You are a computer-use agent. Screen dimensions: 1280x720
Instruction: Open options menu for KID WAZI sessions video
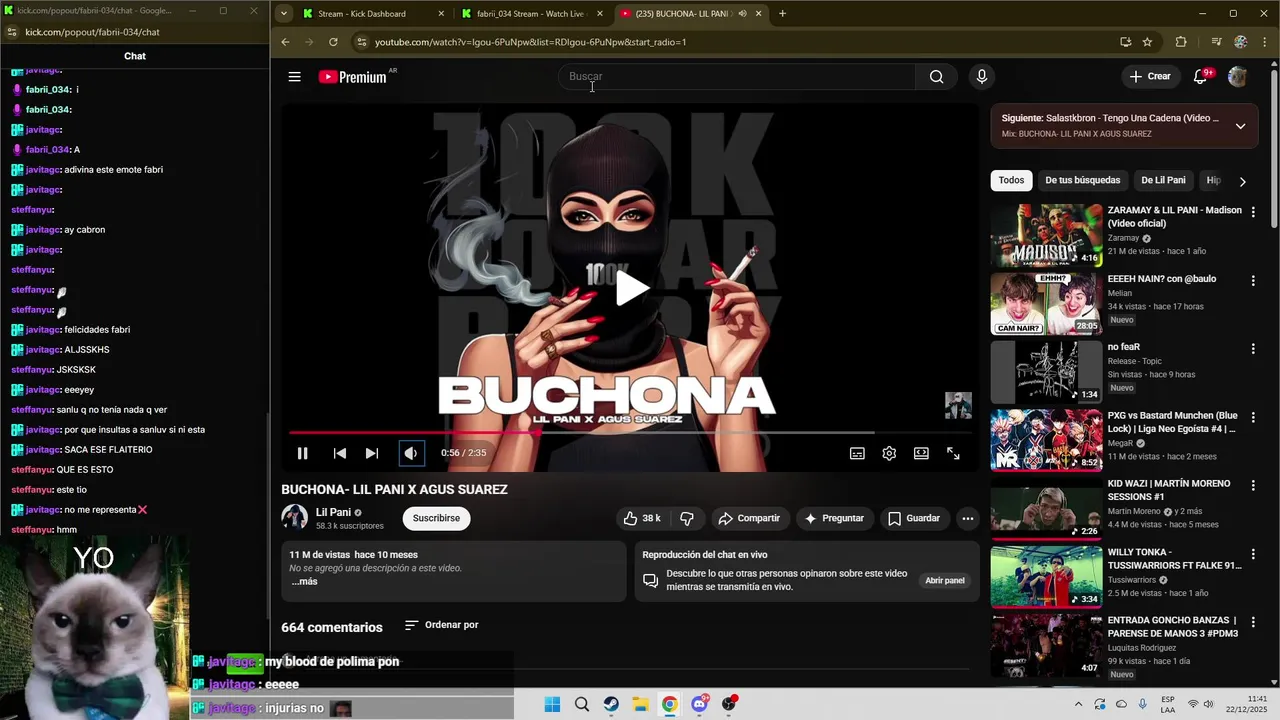[x=1253, y=485]
